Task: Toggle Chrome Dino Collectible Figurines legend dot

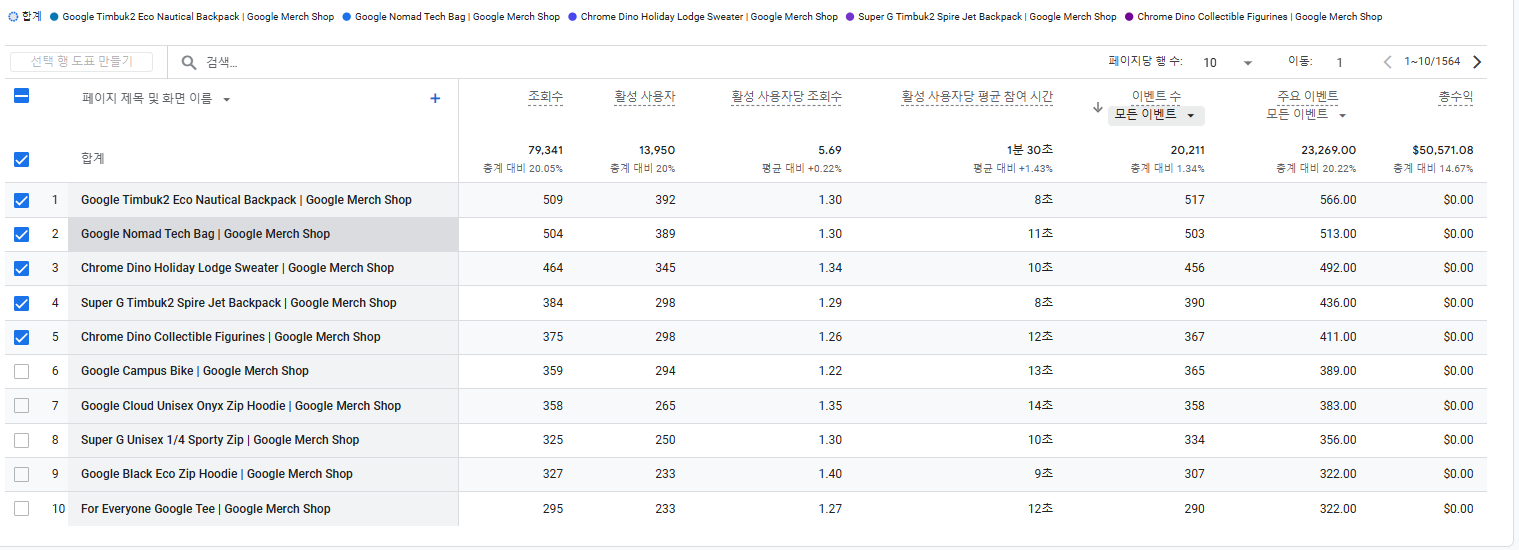Action: point(1129,17)
